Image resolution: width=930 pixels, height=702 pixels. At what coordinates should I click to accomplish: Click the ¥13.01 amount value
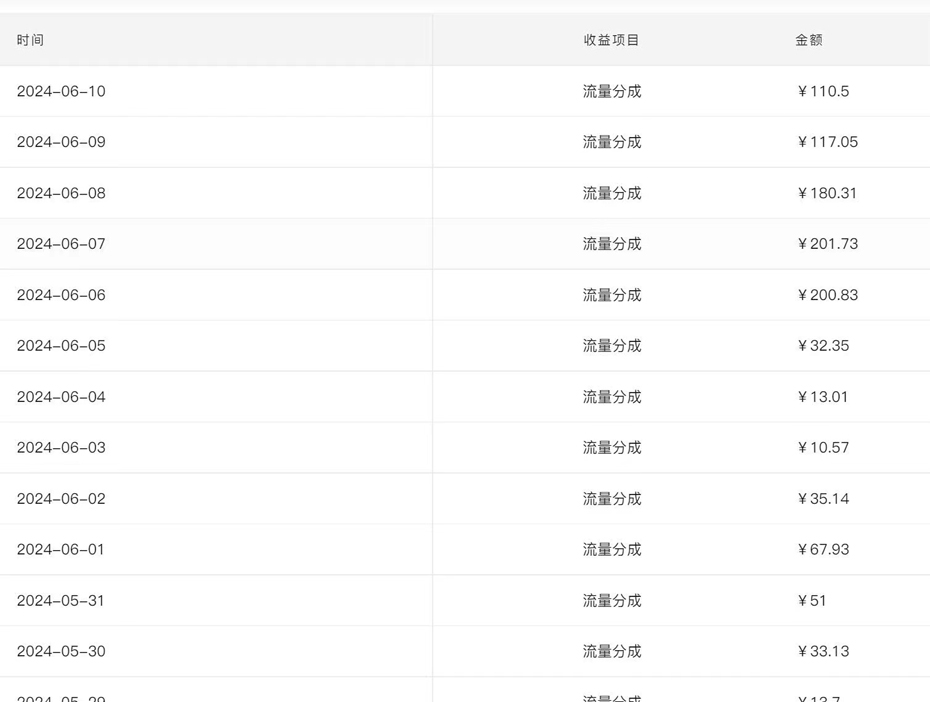coord(823,397)
